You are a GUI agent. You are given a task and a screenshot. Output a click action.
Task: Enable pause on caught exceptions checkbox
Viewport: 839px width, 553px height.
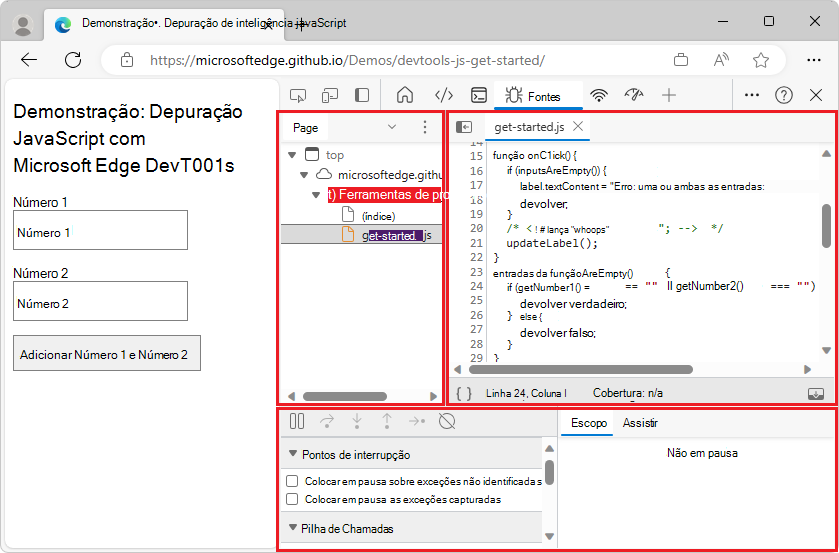tap(292, 499)
